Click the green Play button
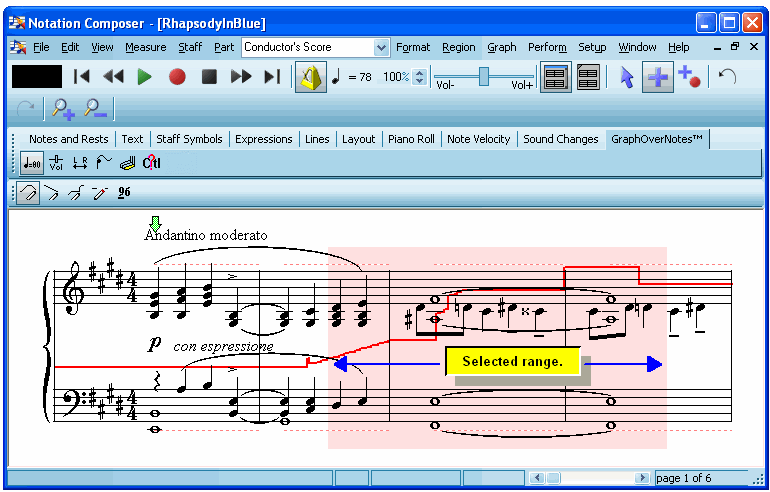The width and height of the screenshot is (770, 492). point(144,77)
